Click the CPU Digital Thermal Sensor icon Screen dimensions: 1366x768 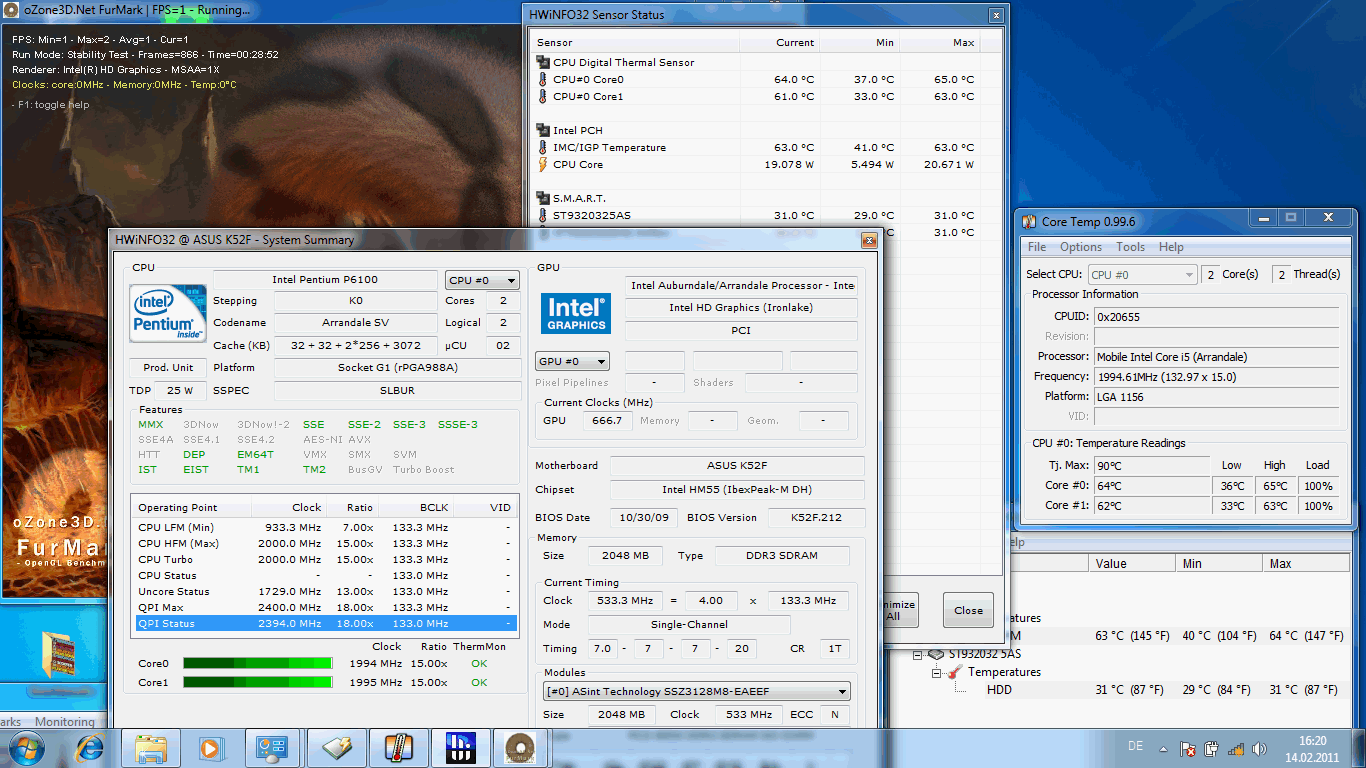coord(543,62)
